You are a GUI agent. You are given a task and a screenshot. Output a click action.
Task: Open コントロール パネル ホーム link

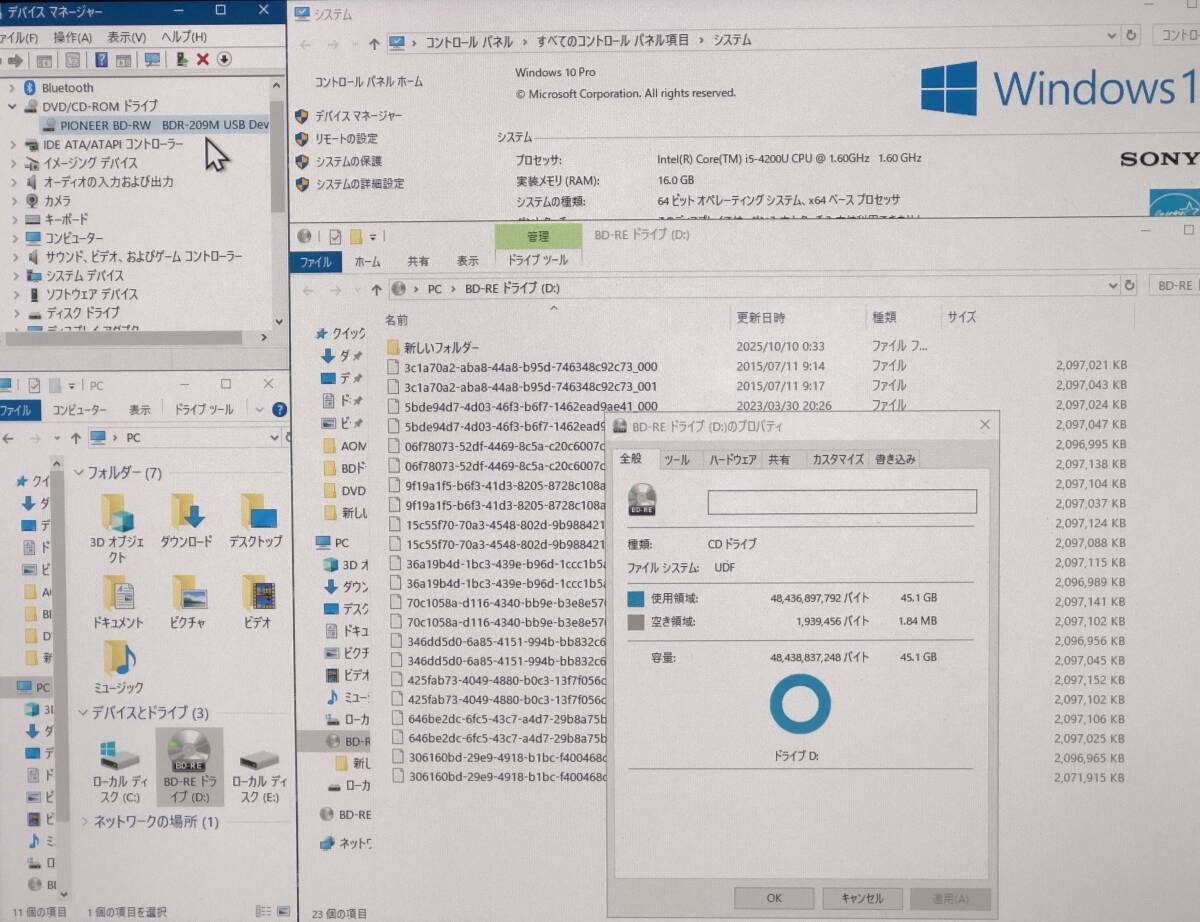368,82
